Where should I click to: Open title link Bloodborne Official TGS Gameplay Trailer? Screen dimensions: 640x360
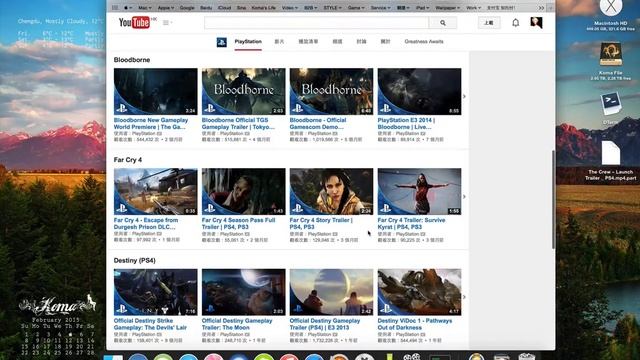[x=238, y=124]
